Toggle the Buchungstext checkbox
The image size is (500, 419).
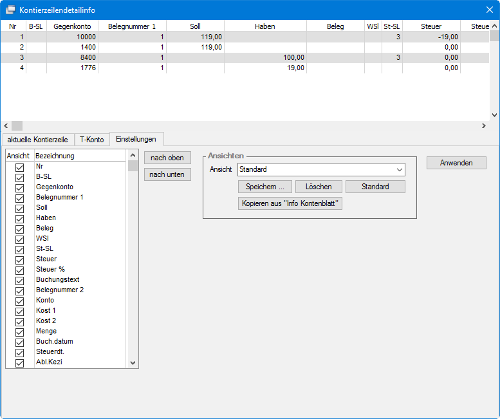coord(20,281)
